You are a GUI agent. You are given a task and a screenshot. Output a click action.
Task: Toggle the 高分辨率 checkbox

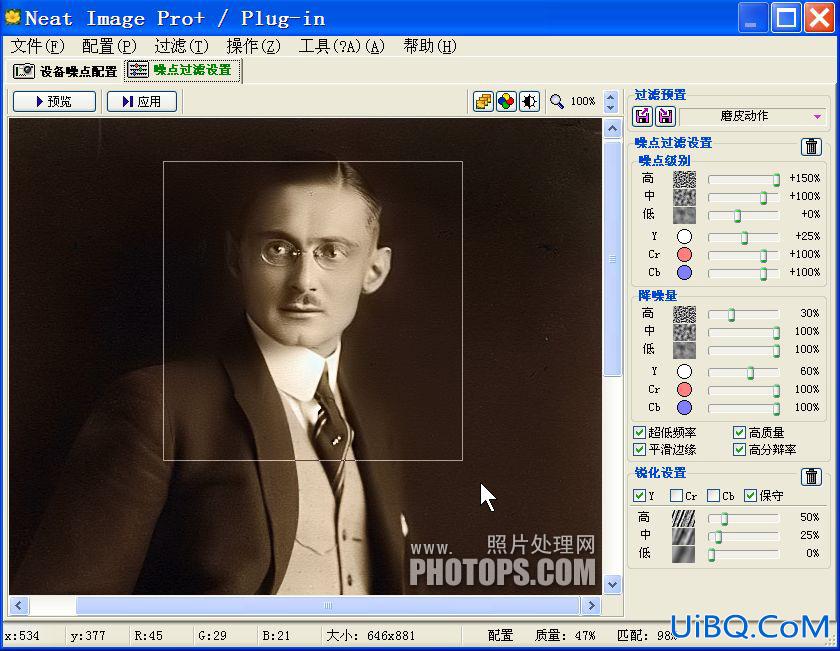click(739, 449)
